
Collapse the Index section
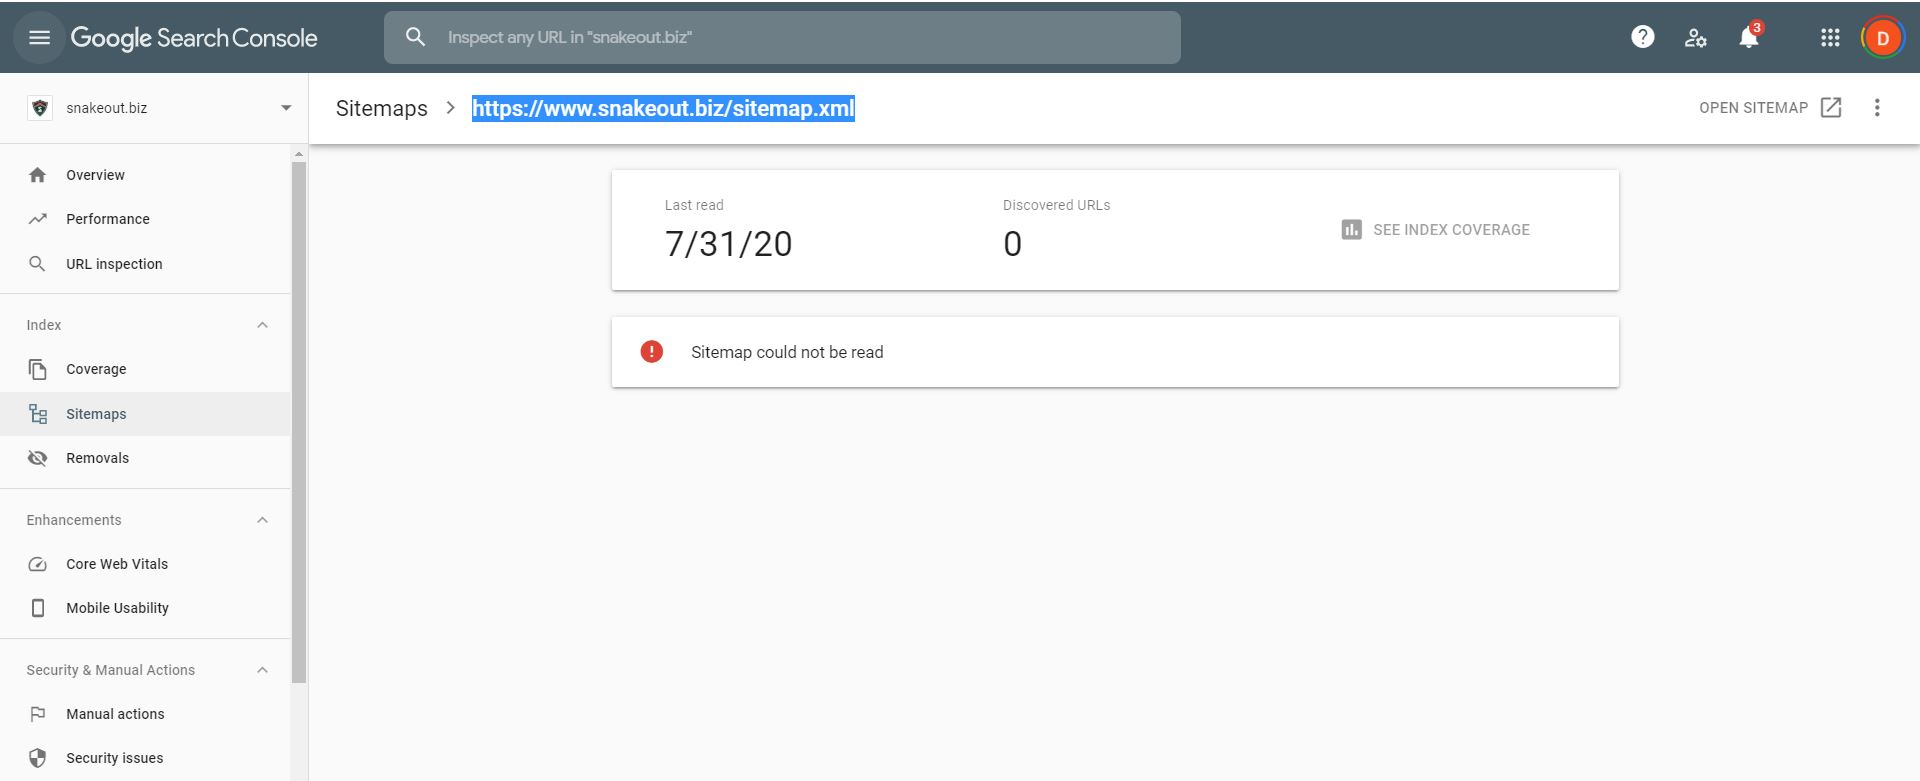coord(262,325)
